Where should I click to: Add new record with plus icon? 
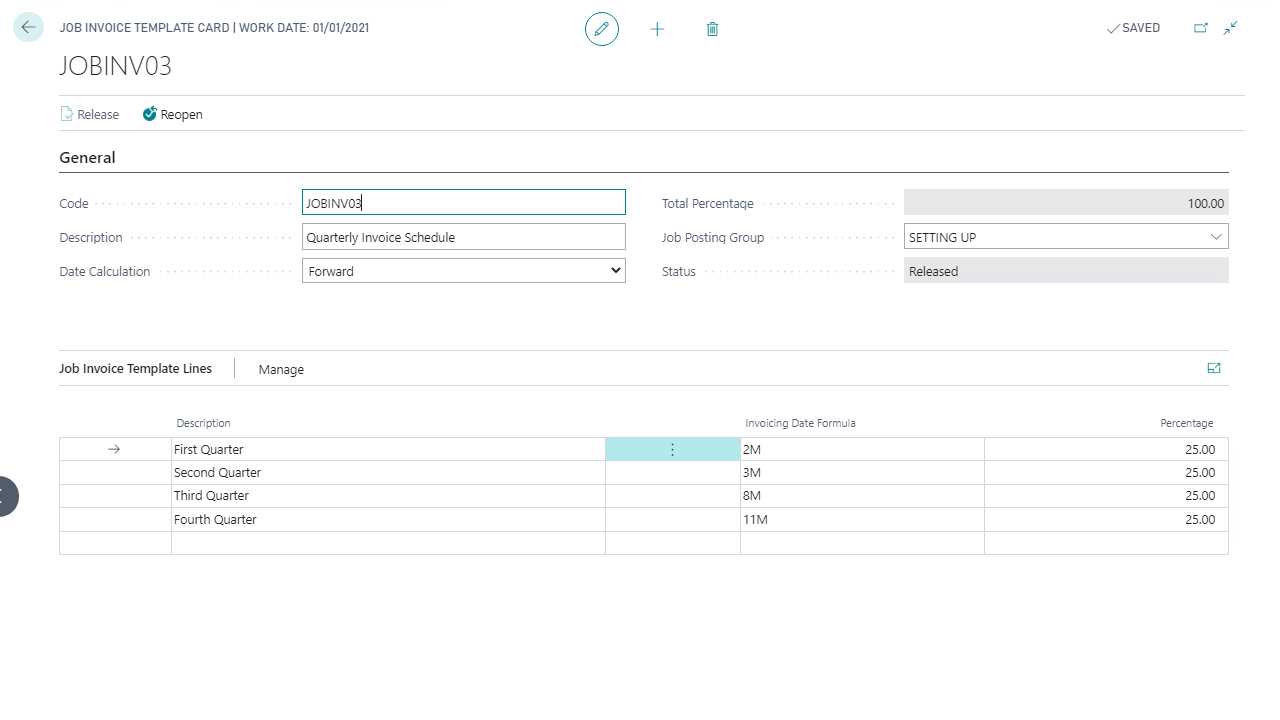657,29
